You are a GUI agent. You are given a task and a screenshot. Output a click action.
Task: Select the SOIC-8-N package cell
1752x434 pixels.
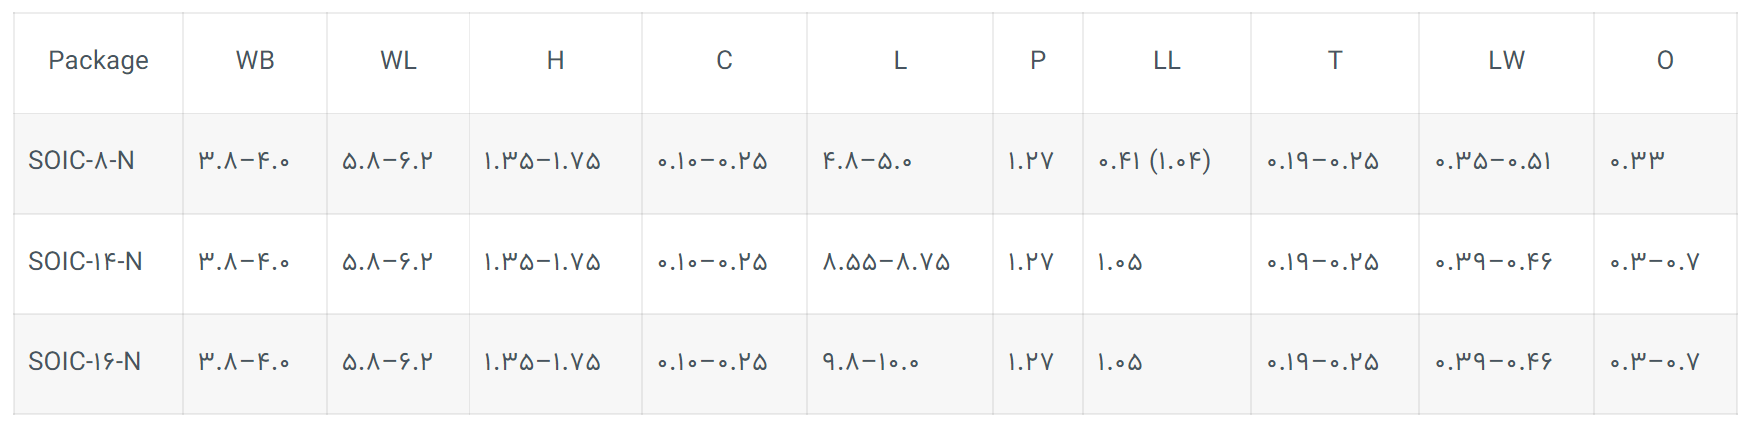pyautogui.click(x=81, y=161)
